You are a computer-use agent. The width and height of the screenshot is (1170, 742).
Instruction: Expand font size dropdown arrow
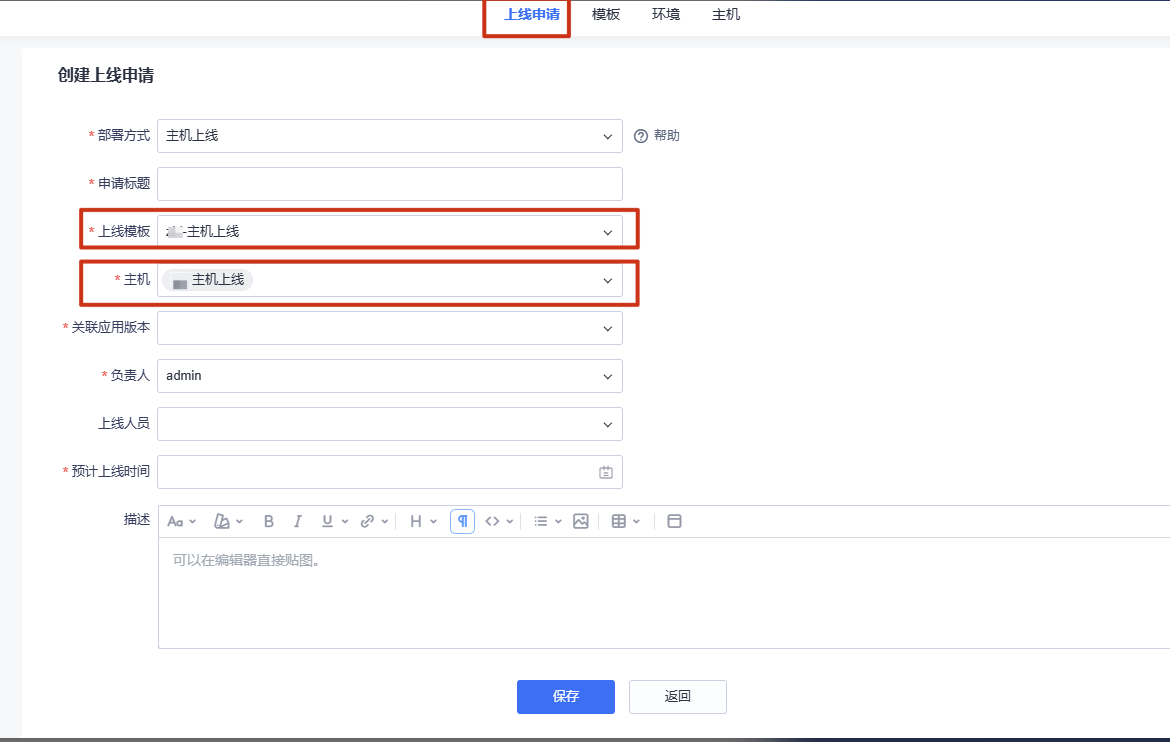click(x=193, y=522)
